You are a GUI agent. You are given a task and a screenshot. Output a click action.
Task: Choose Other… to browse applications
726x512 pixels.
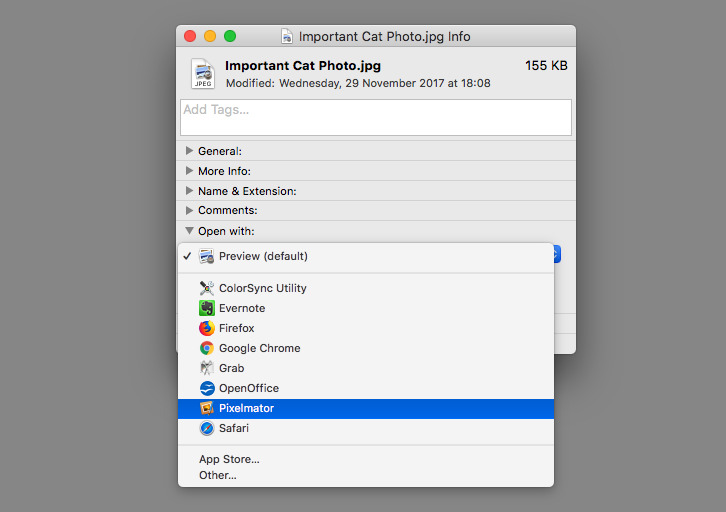tap(366, 475)
